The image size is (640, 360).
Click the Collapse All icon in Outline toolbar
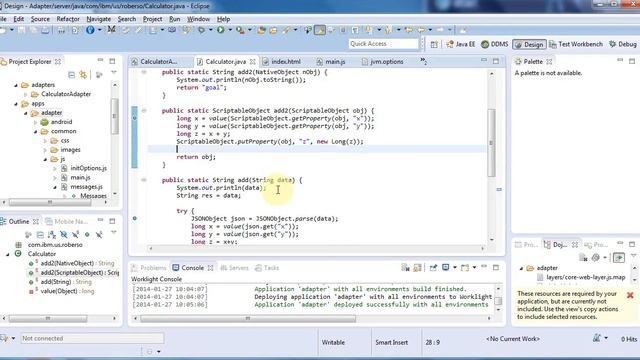click(40, 235)
